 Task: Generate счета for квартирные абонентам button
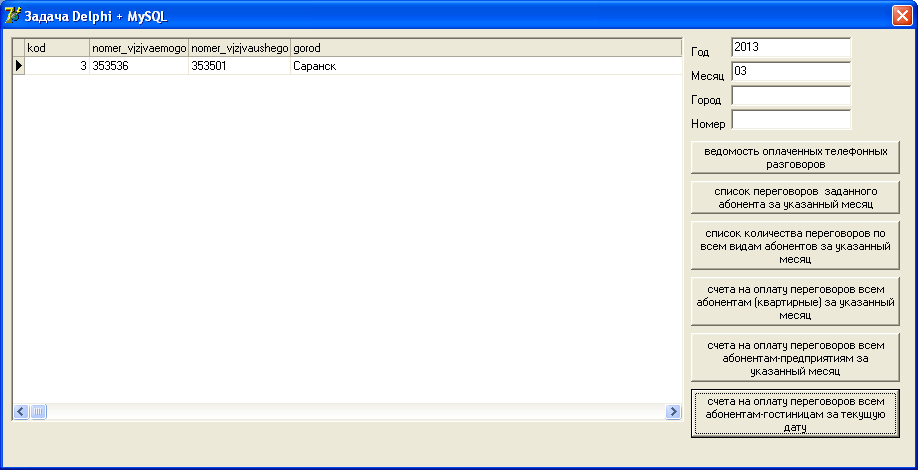(795, 301)
